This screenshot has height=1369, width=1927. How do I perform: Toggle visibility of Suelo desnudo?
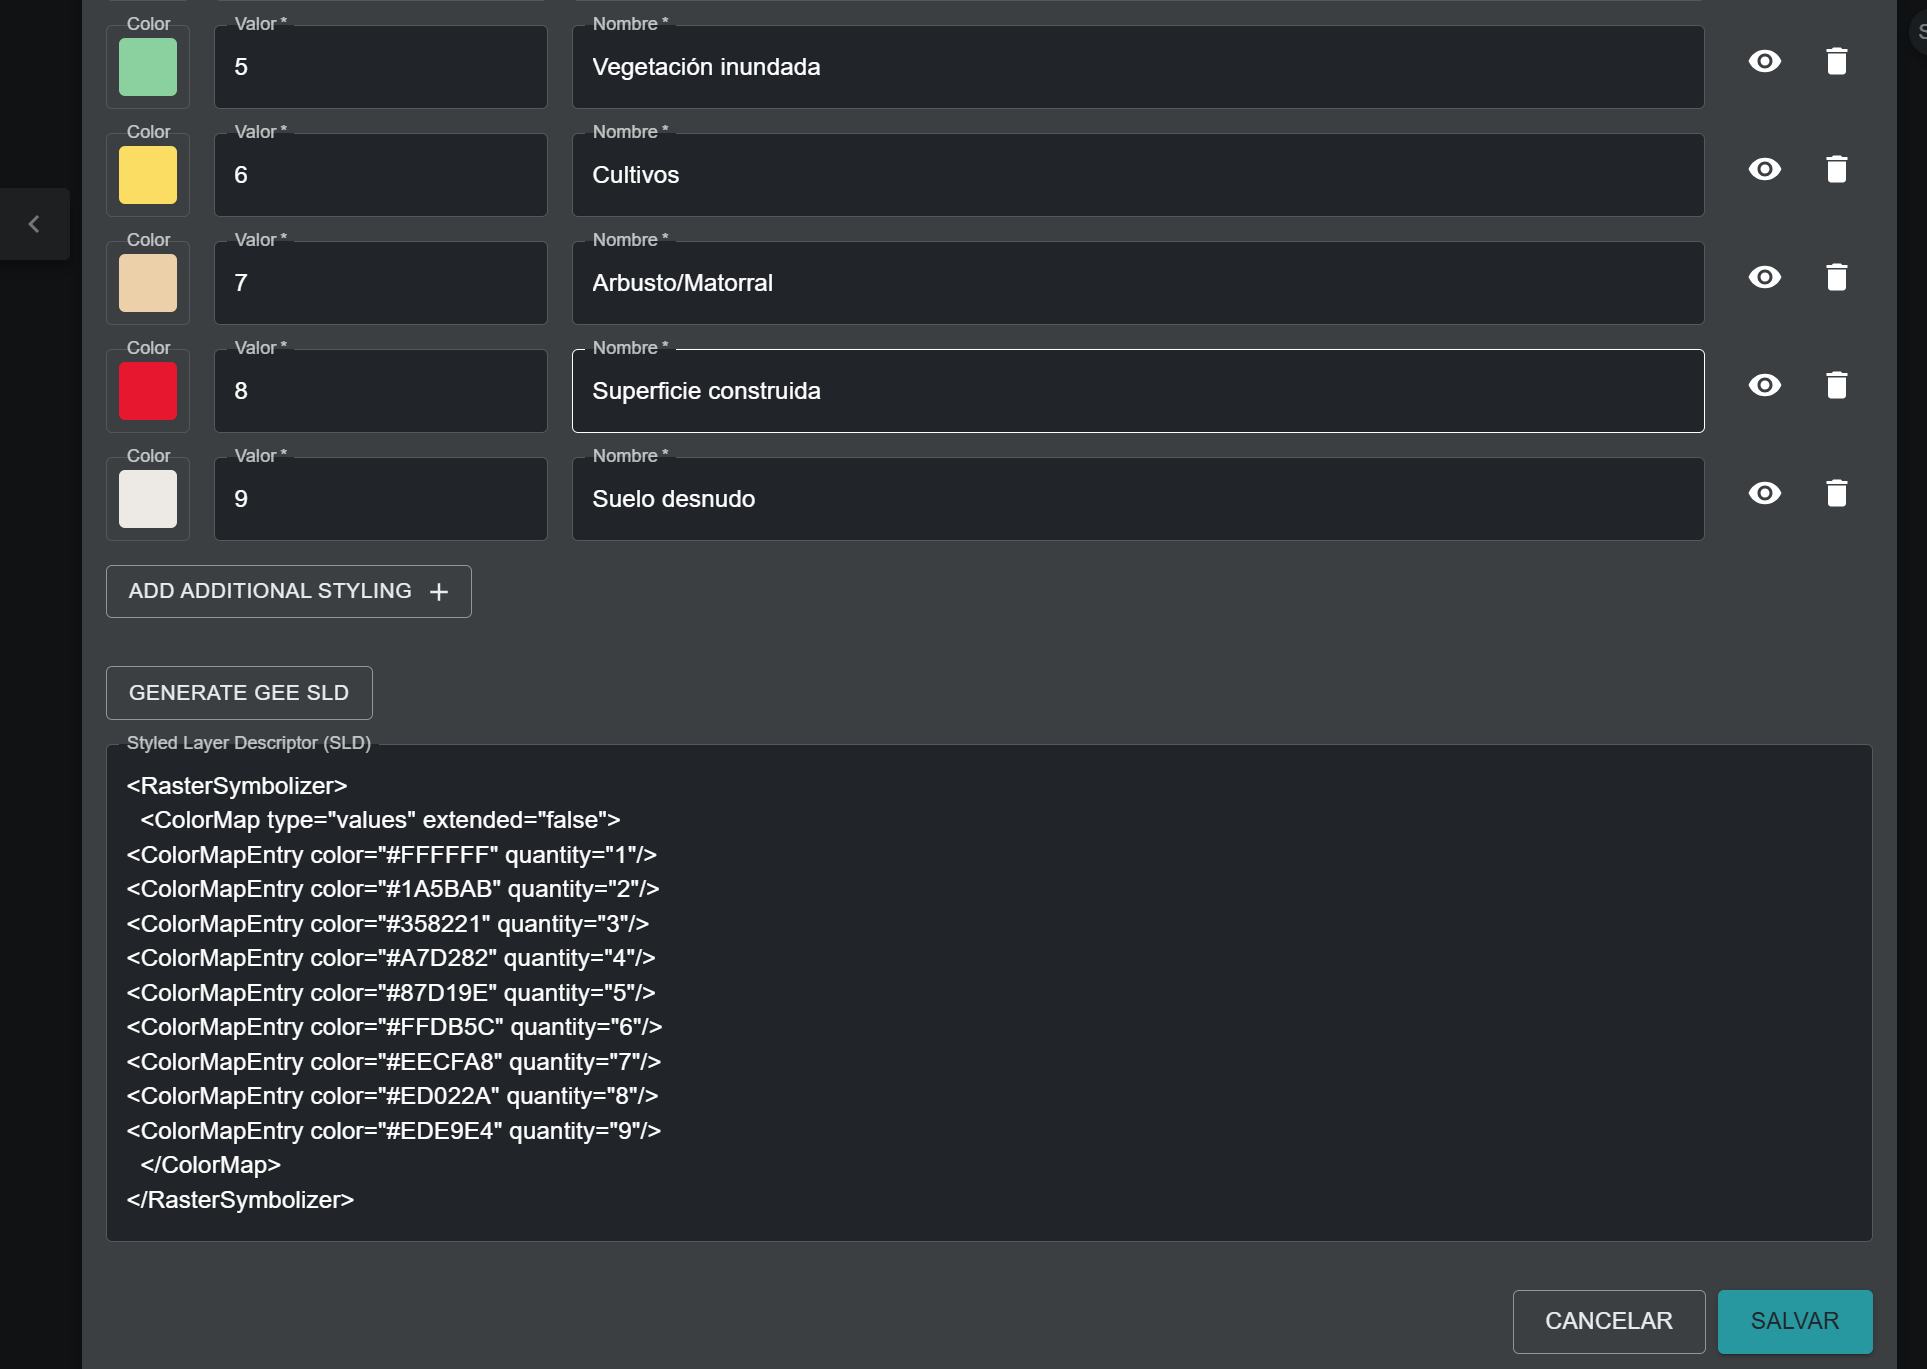1764,494
